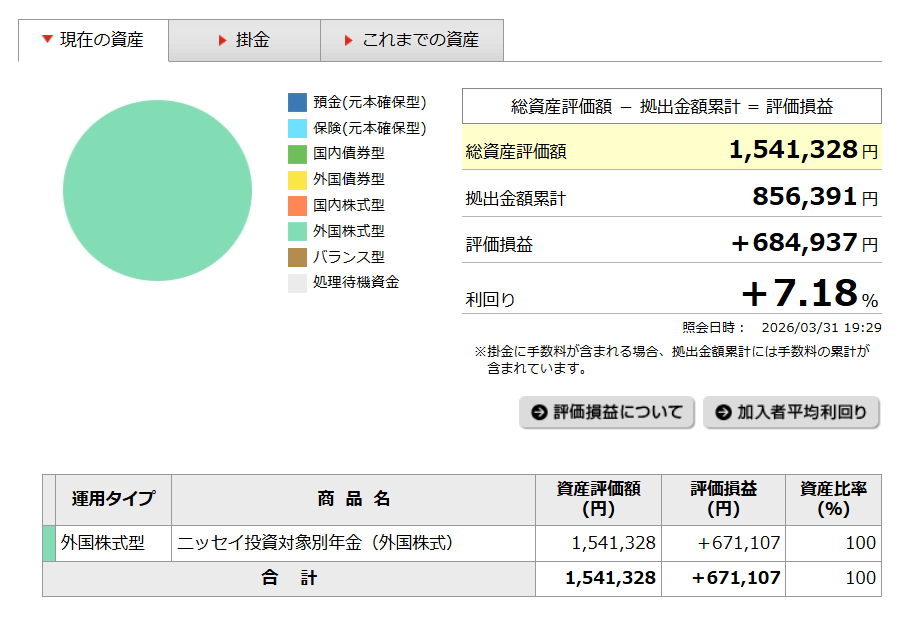
Task: Open the これまでの資産 tab
Action: tap(411, 41)
